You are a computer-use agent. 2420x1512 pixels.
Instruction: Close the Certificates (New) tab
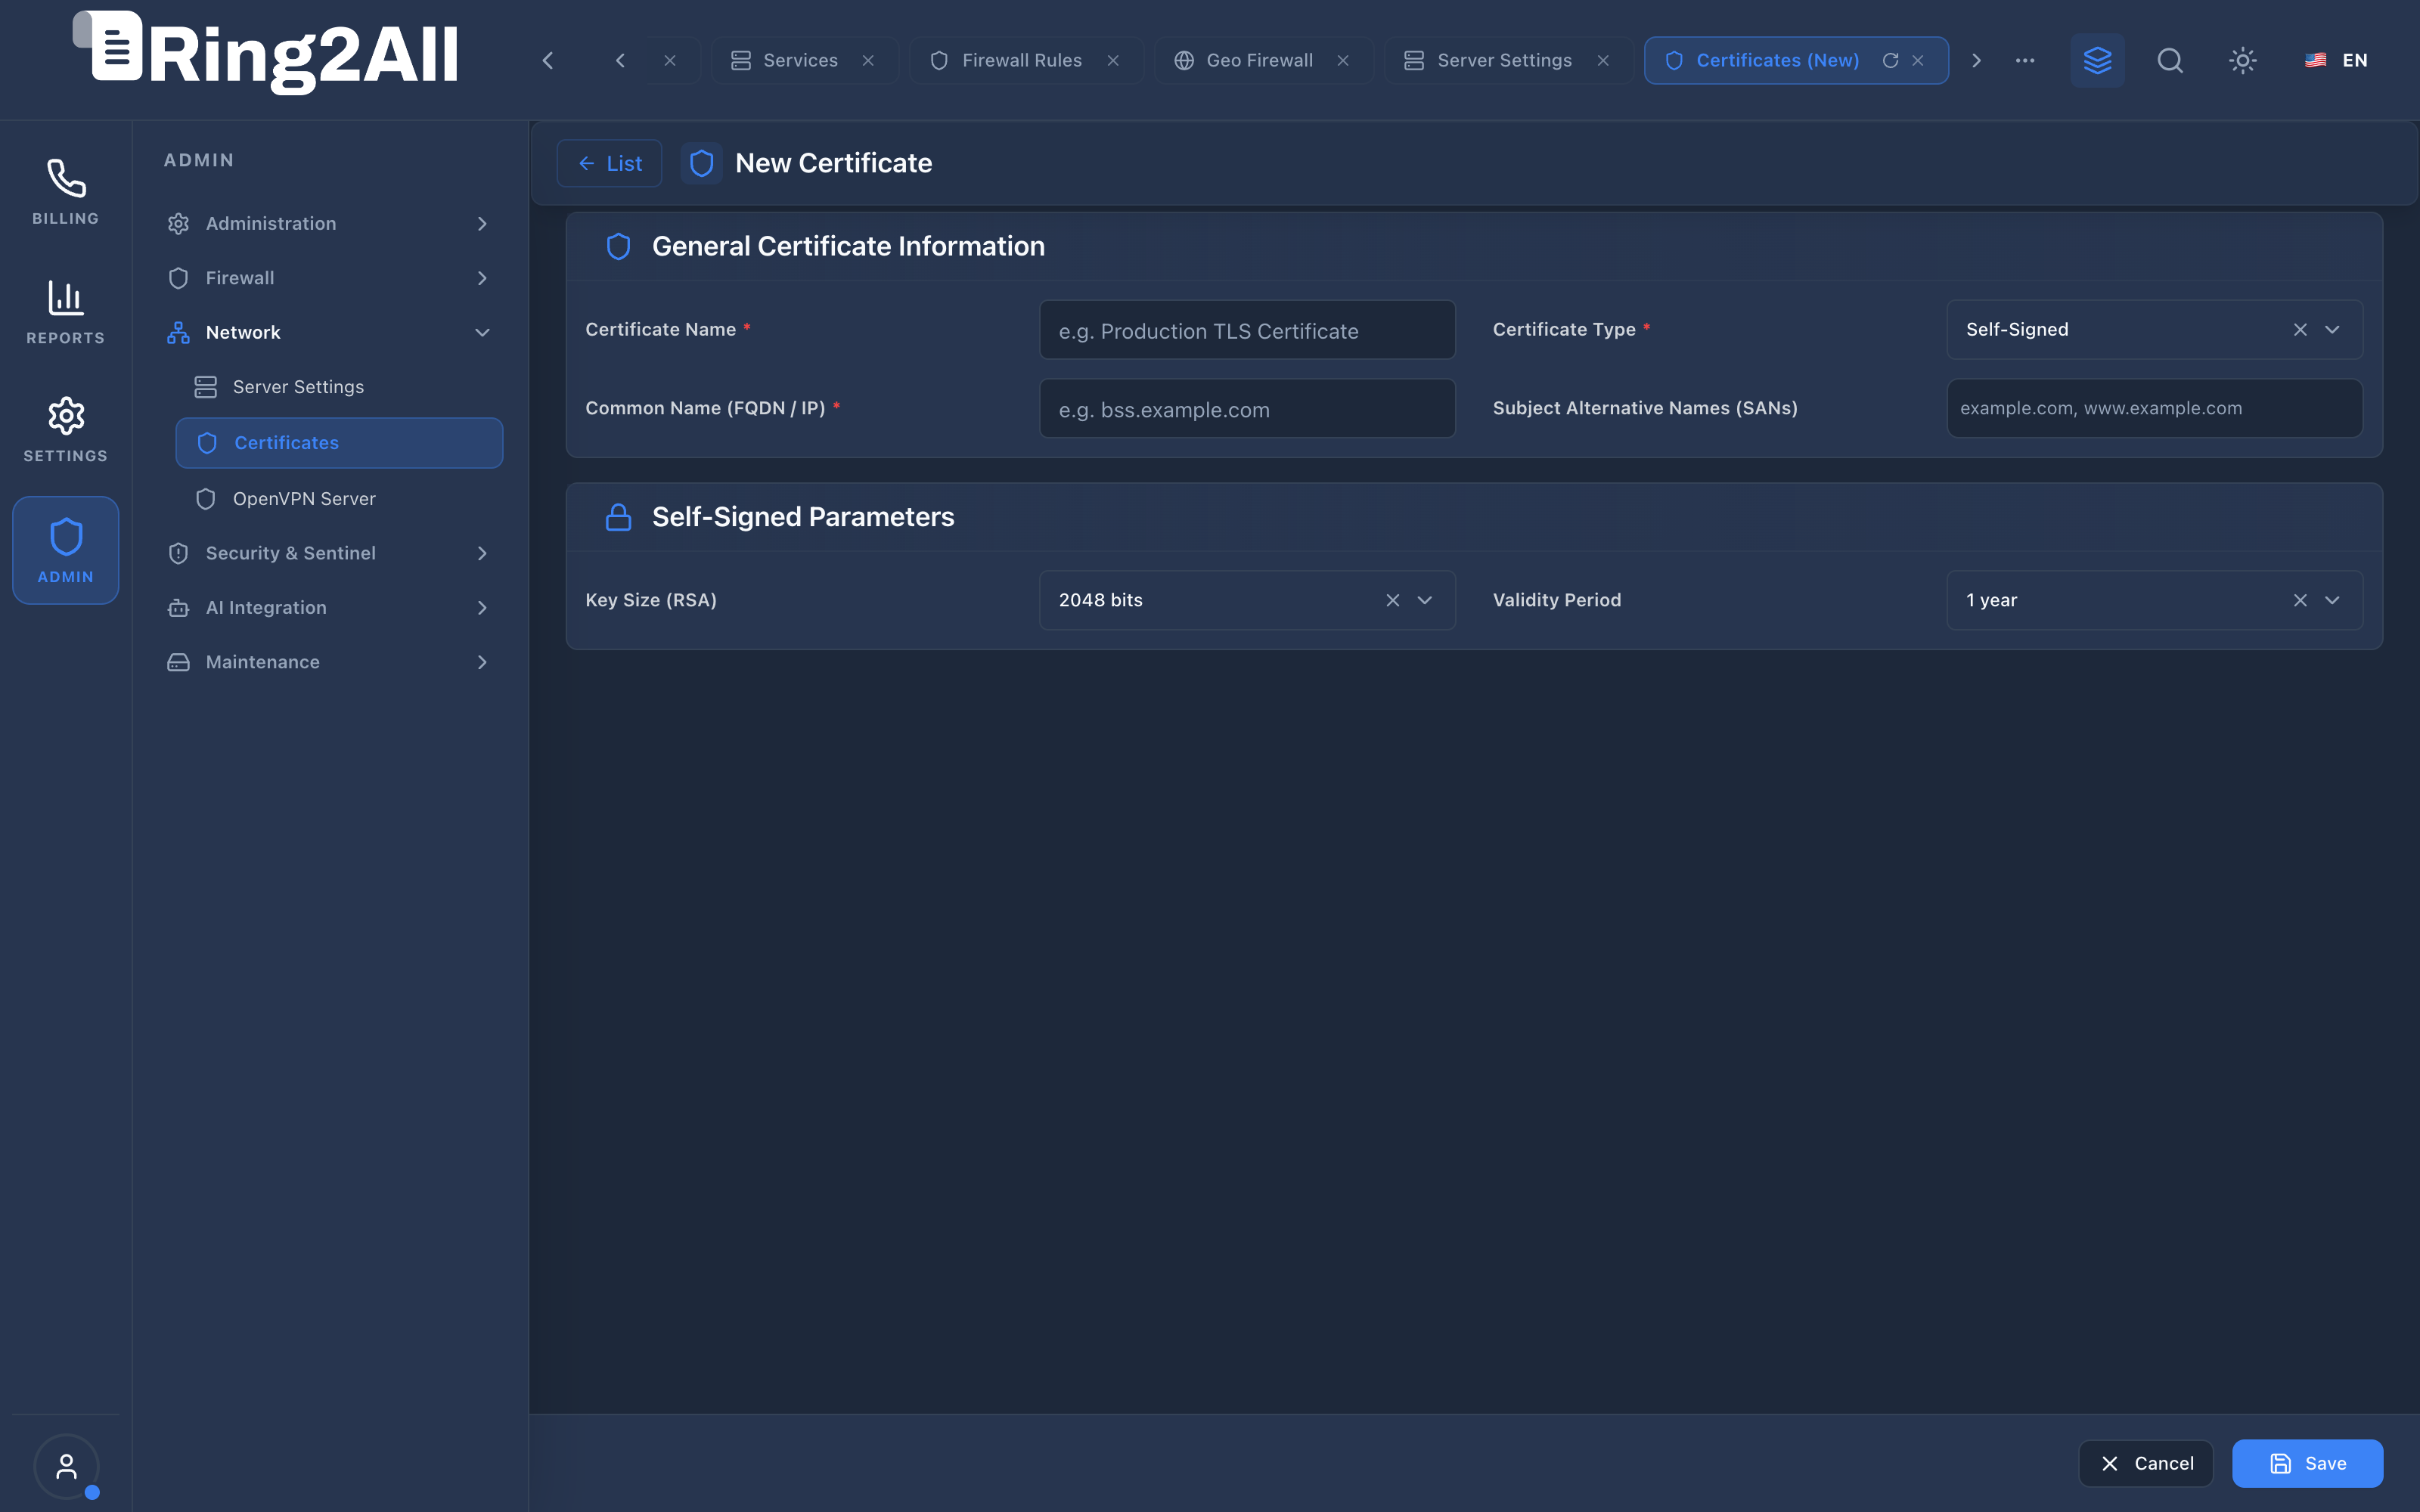tap(1918, 60)
